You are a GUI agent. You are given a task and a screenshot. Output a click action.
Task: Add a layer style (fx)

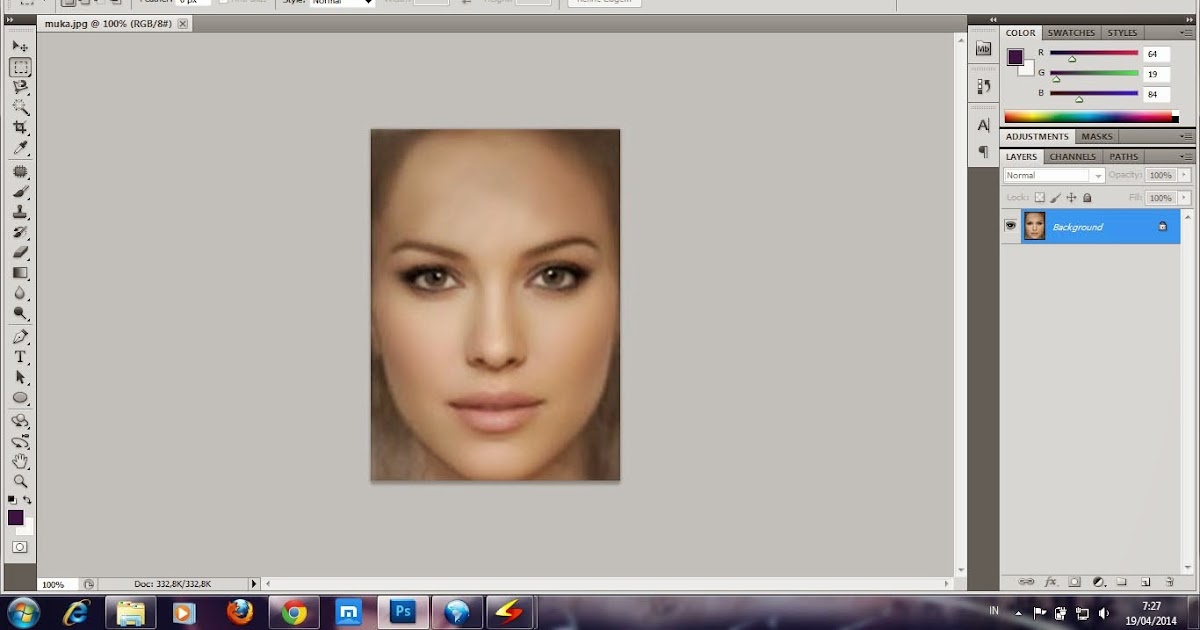[1051, 582]
